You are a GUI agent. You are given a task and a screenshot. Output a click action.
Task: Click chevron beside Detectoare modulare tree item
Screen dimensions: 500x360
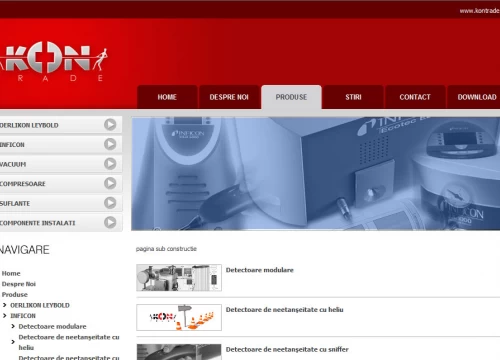13,326
